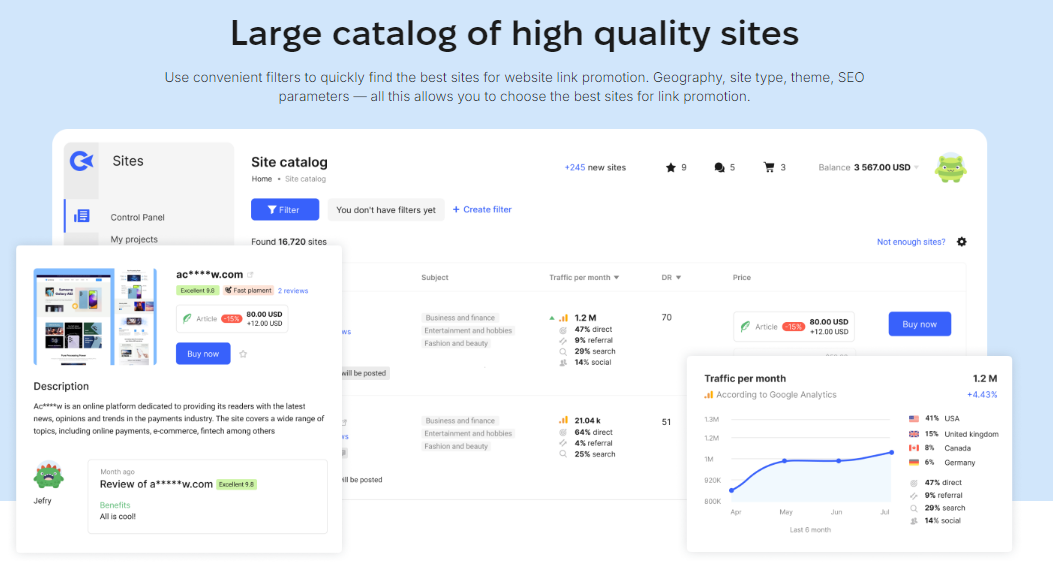Image resolution: width=1053 pixels, height=564 pixels.
Task: Click the Jul data point on traffic chart
Action: pyautogui.click(x=892, y=453)
